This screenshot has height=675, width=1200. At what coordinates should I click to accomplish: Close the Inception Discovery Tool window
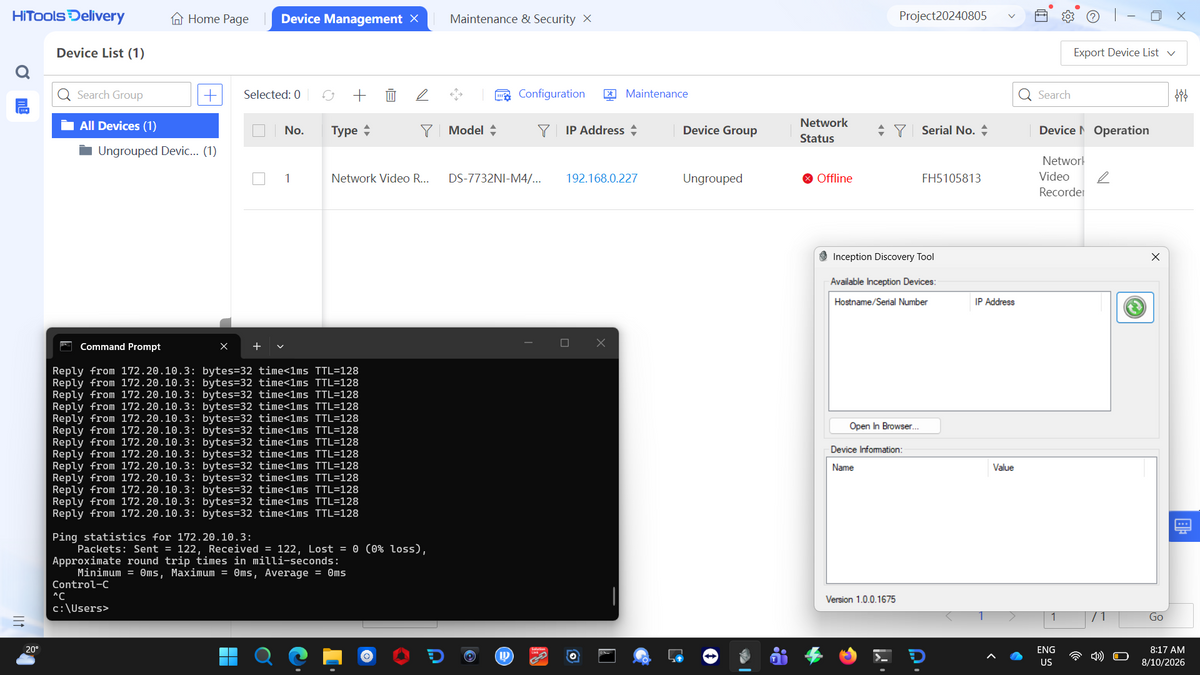(1156, 257)
